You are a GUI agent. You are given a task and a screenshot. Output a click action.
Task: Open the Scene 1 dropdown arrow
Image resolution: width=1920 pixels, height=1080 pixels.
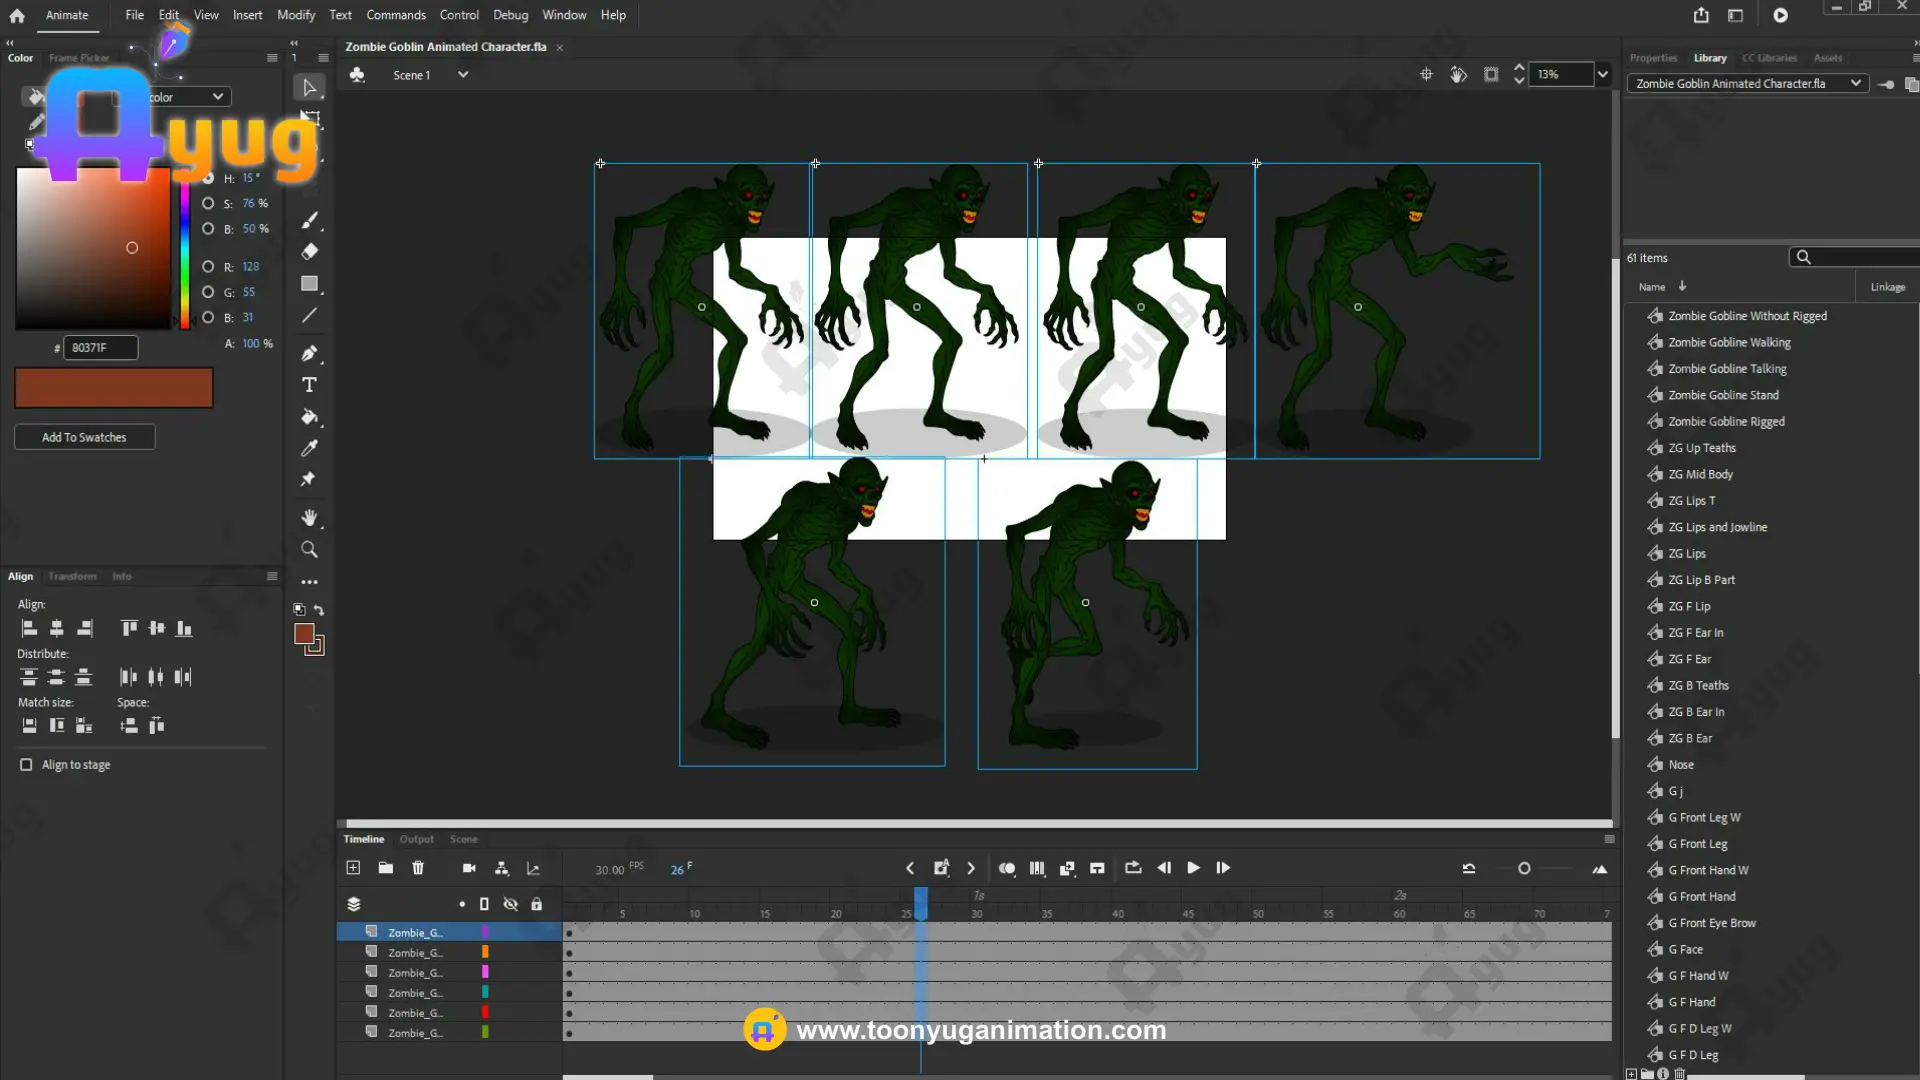(x=463, y=74)
